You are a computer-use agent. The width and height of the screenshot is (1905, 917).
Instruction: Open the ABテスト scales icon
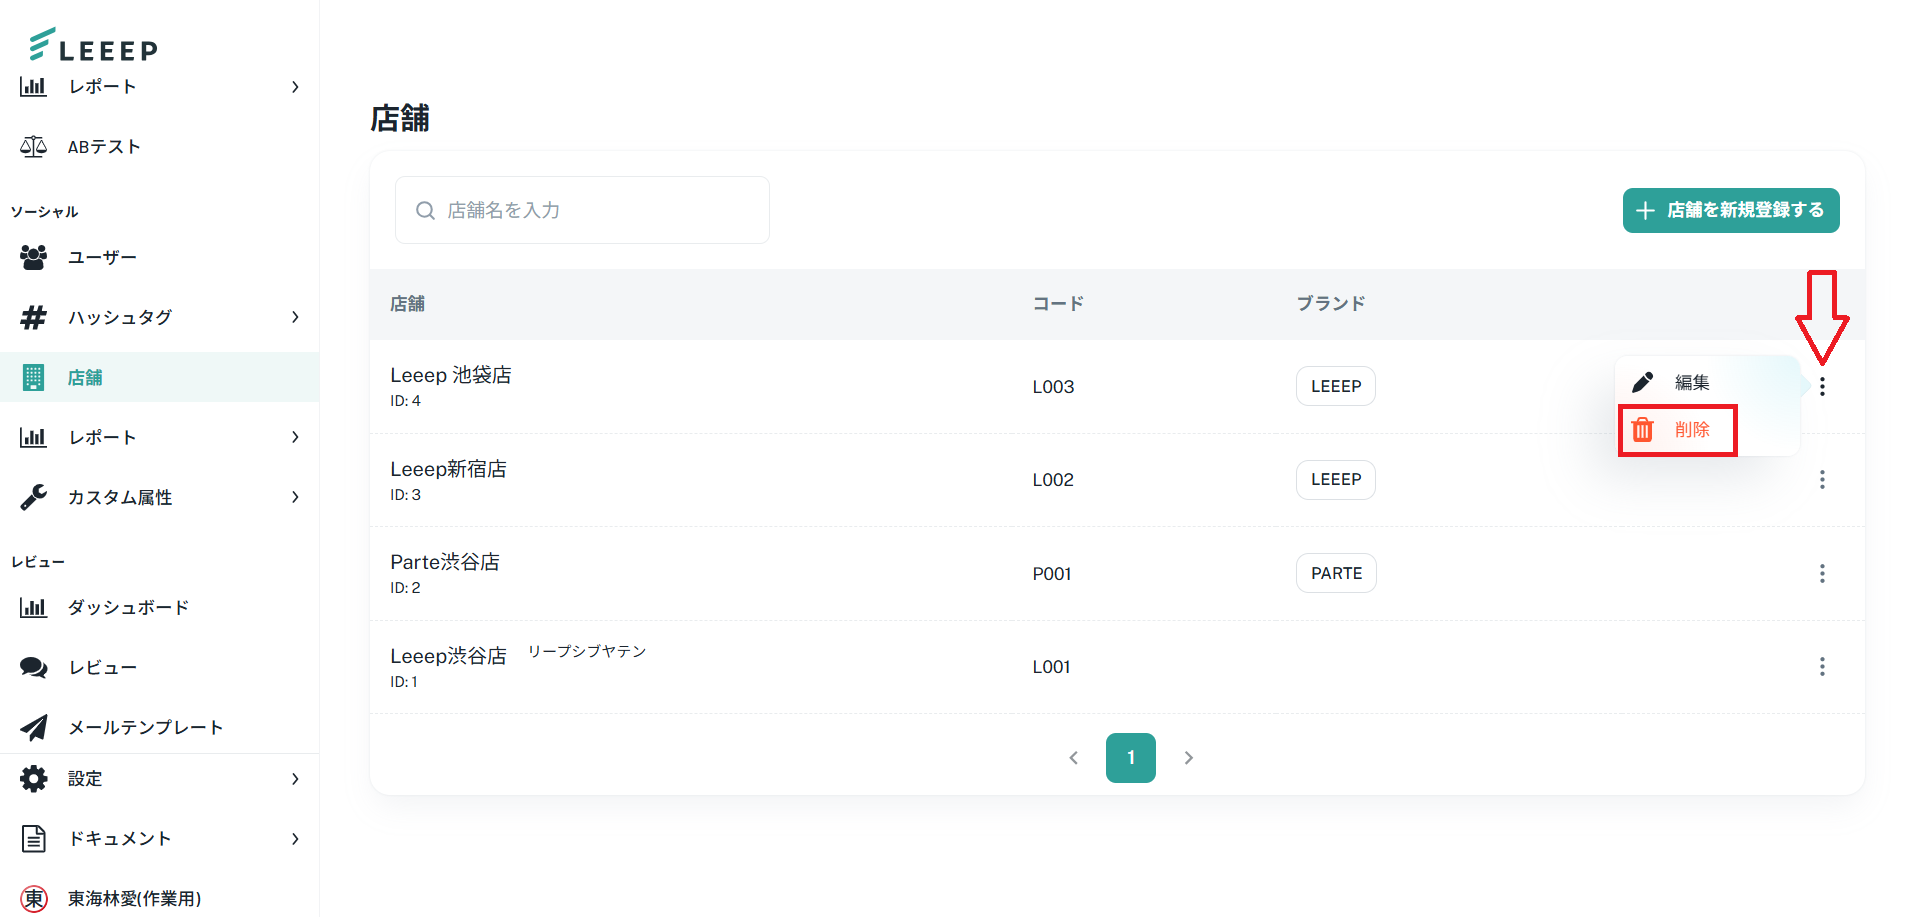point(33,147)
